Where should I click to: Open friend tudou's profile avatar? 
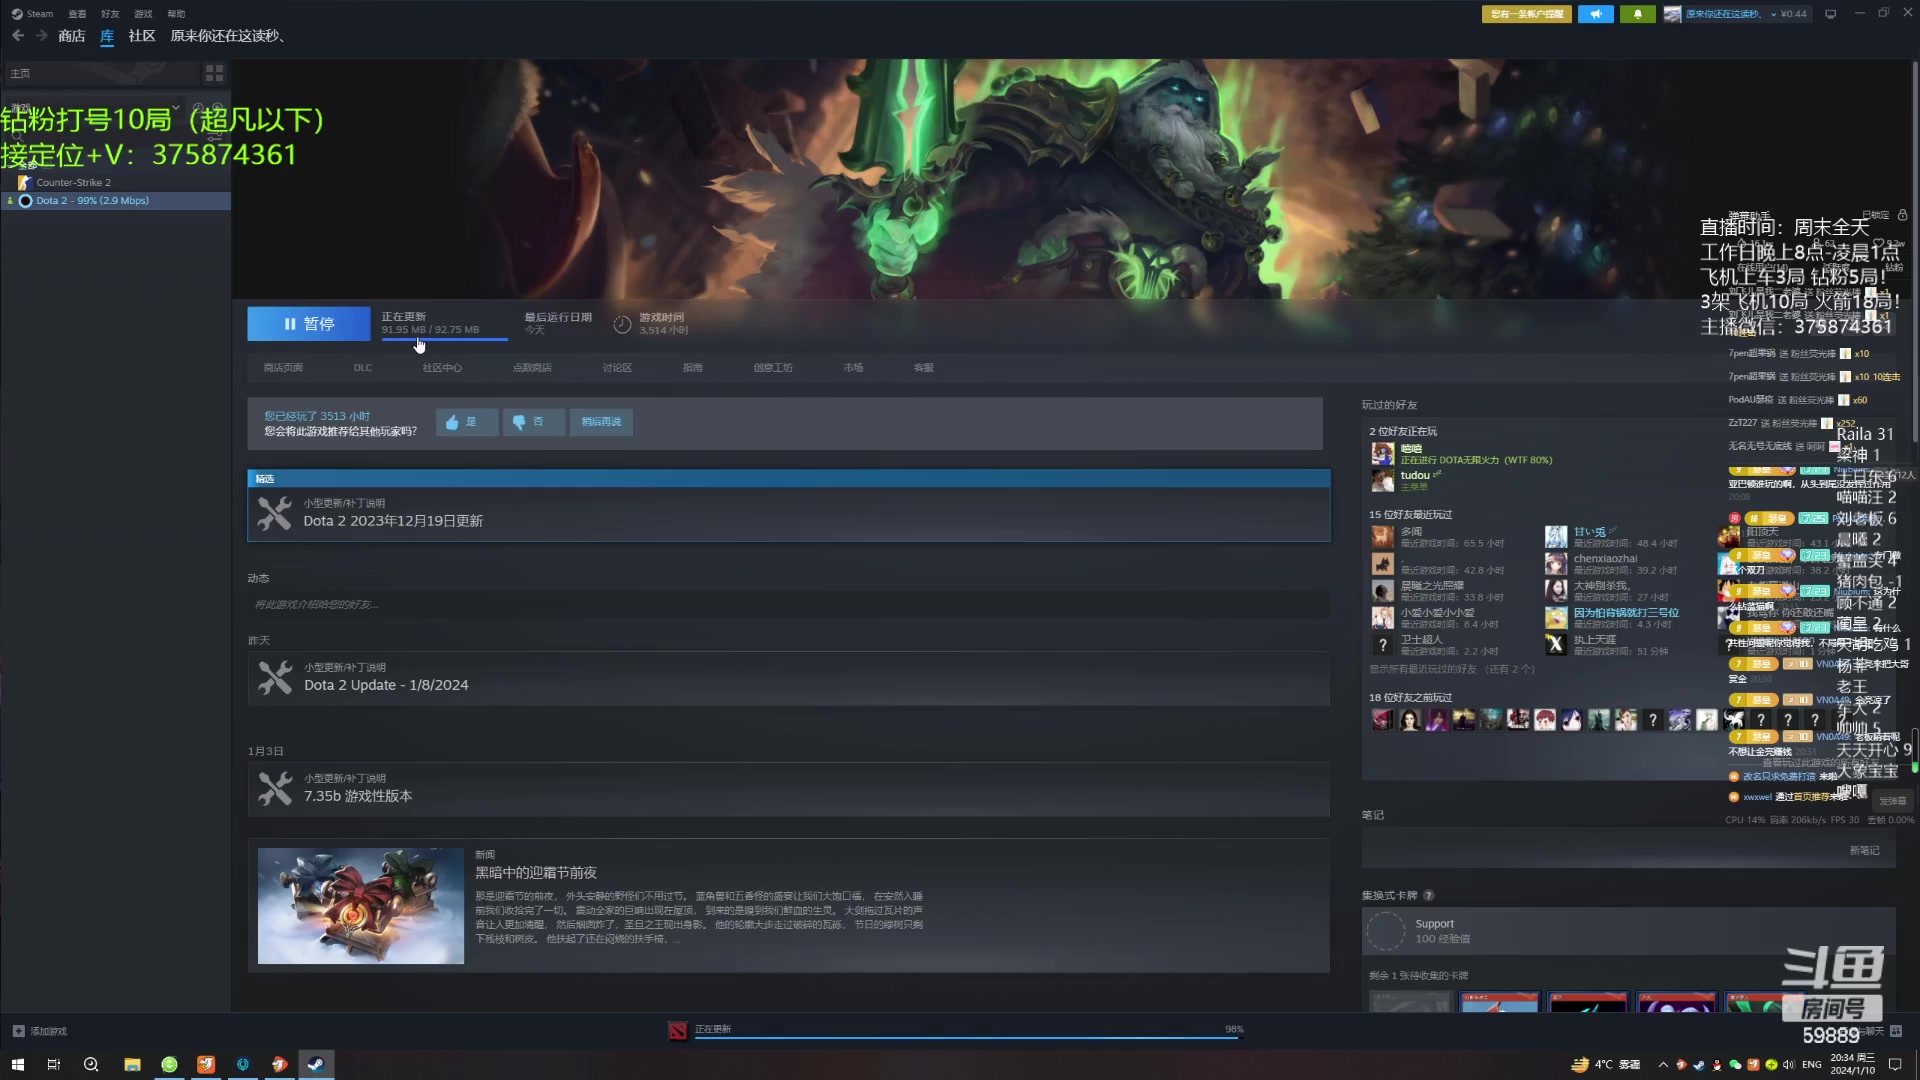point(1383,480)
